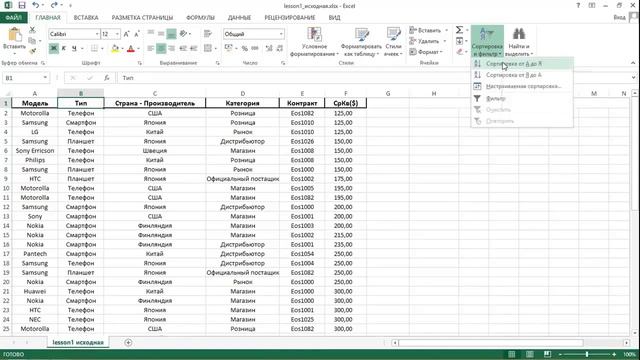Click the Clear eraser icon
Viewport: 640px width, 360px height.
coord(460,51)
